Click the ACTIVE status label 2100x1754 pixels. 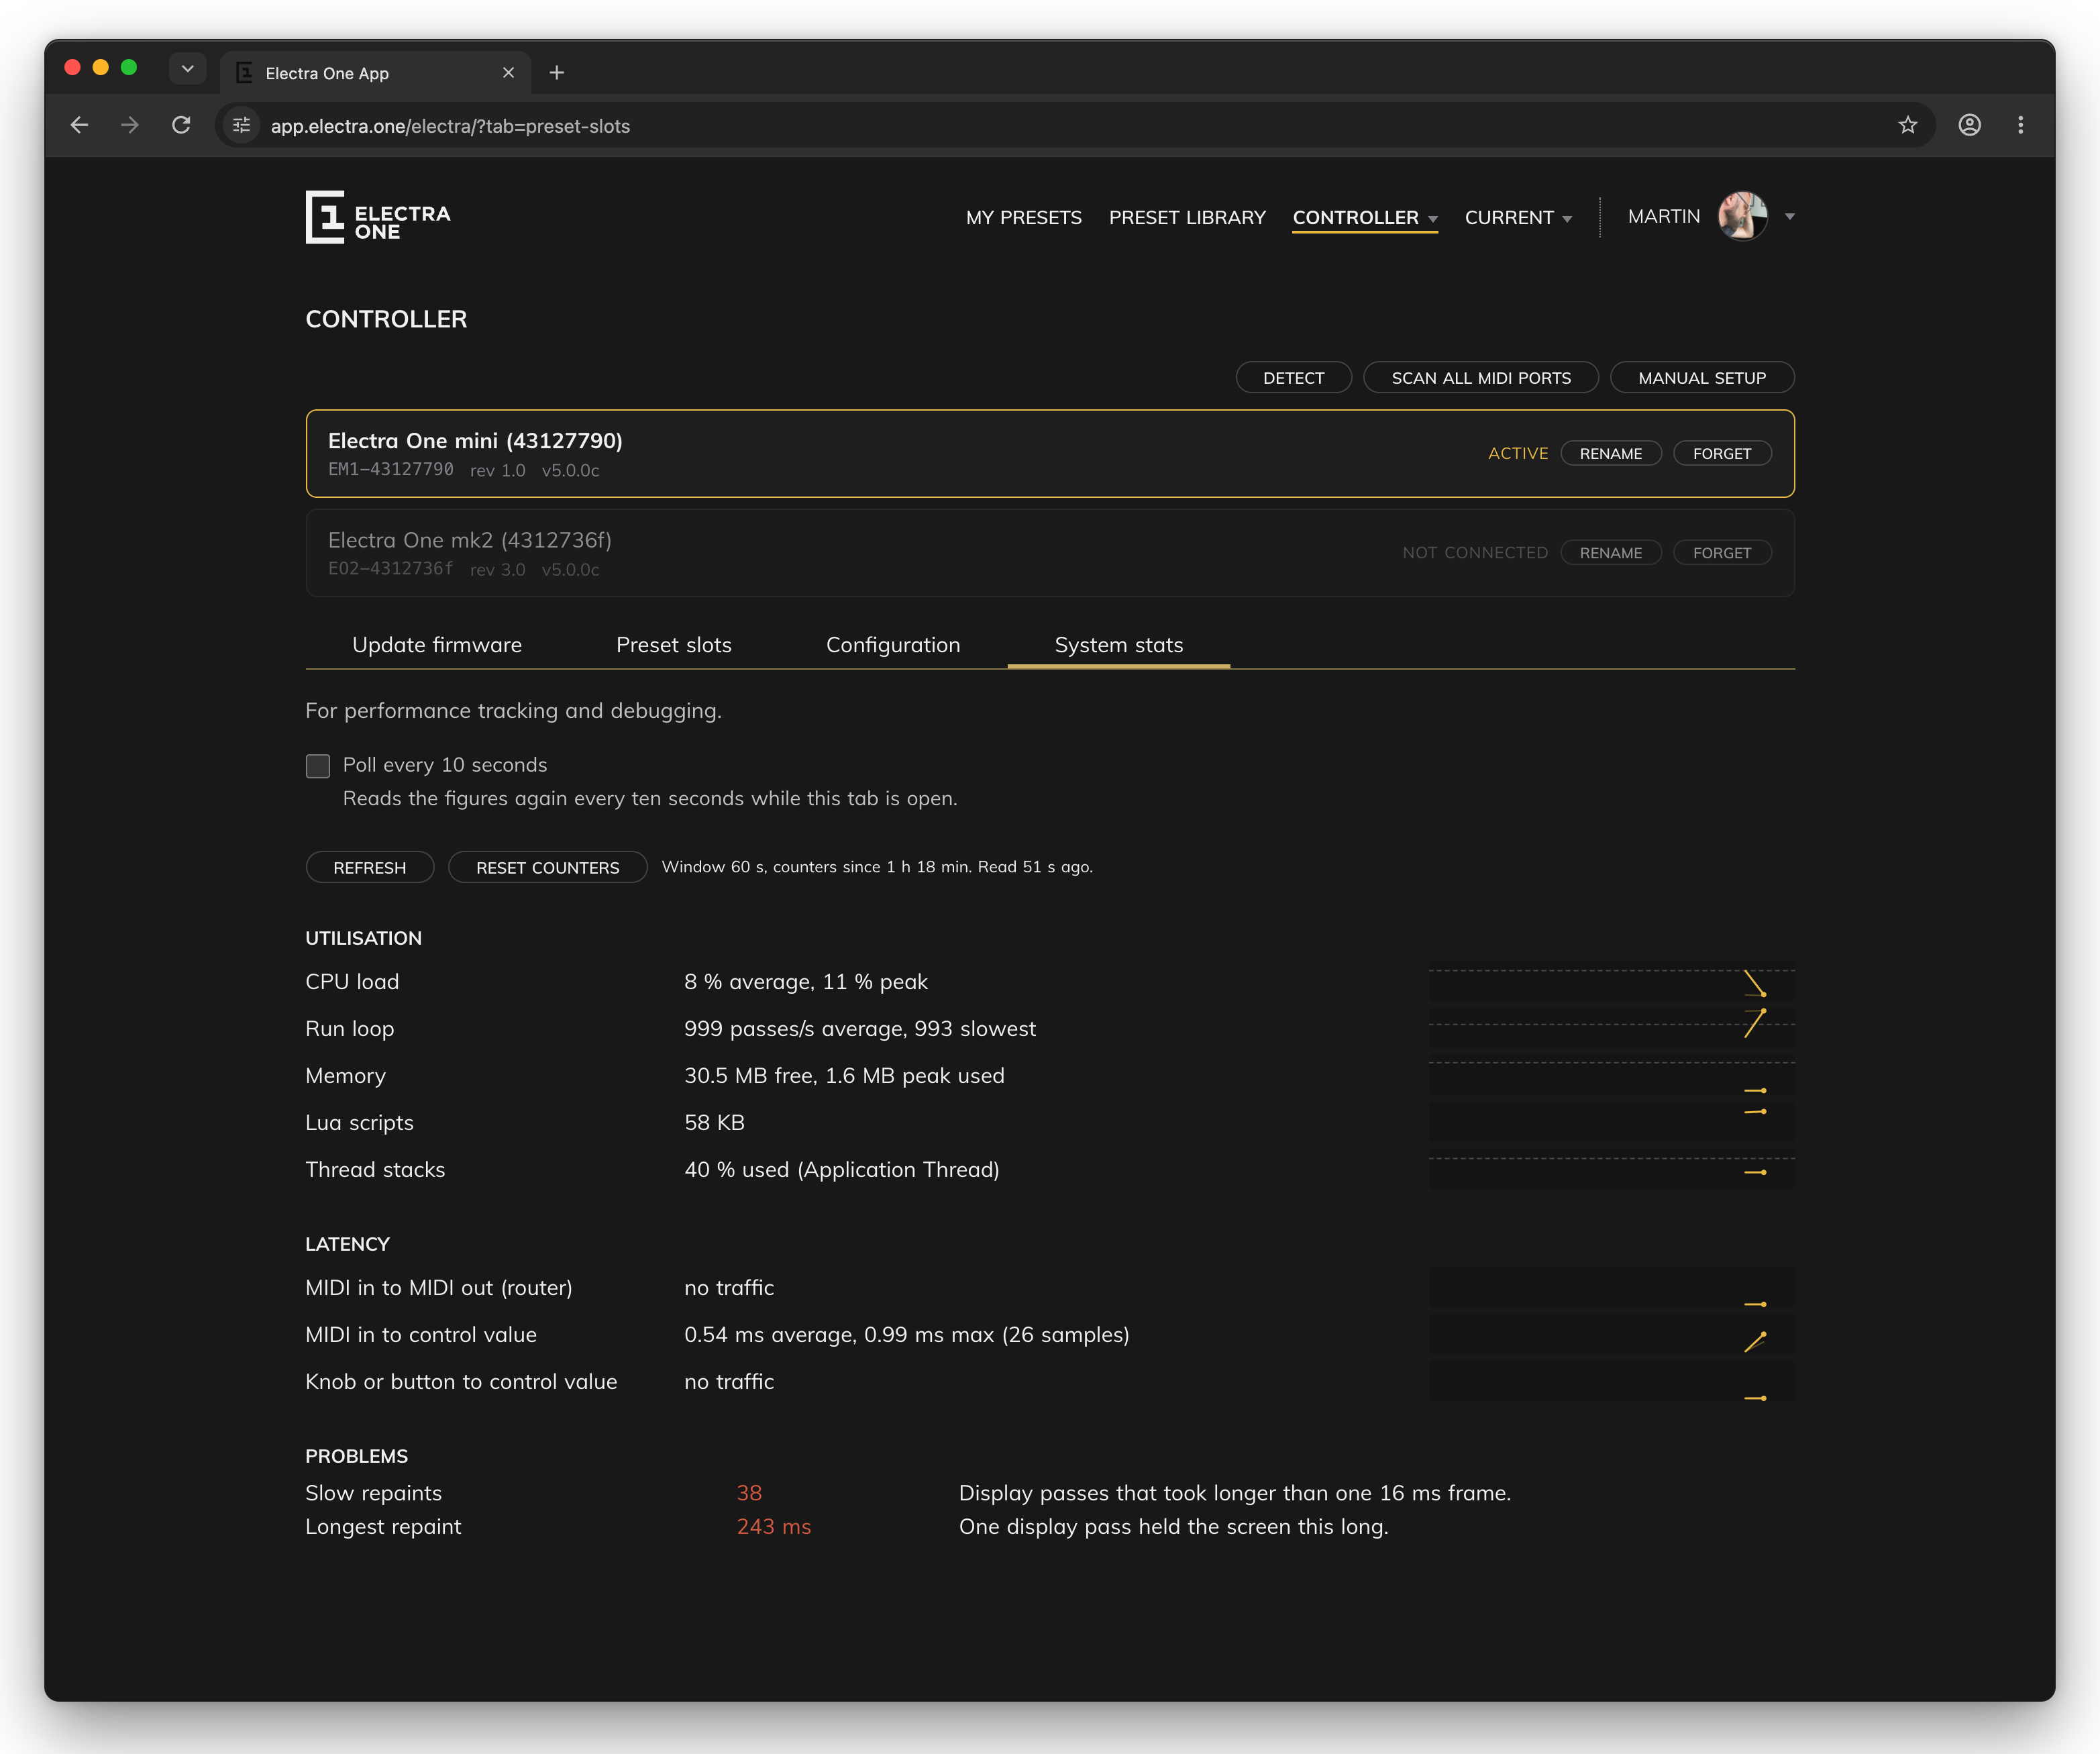(x=1518, y=453)
